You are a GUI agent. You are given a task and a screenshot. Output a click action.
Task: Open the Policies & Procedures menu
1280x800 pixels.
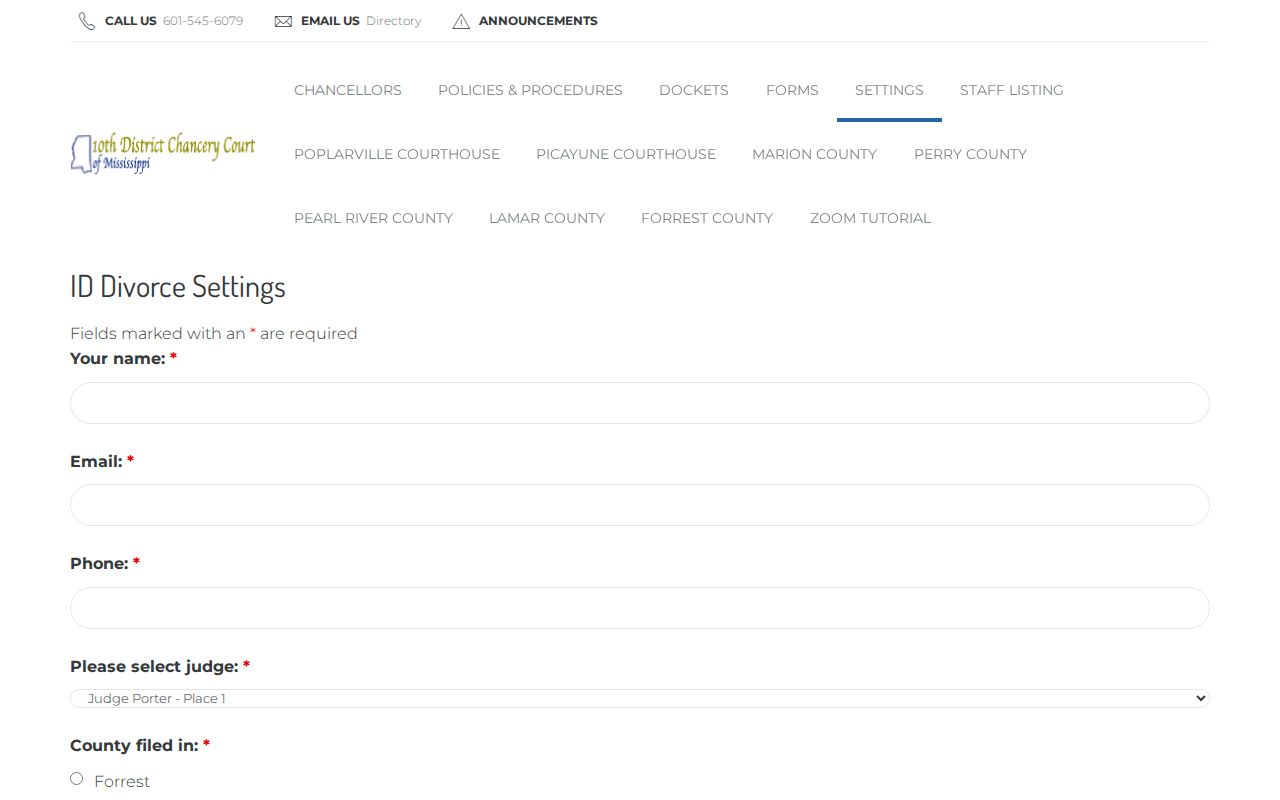pos(530,90)
